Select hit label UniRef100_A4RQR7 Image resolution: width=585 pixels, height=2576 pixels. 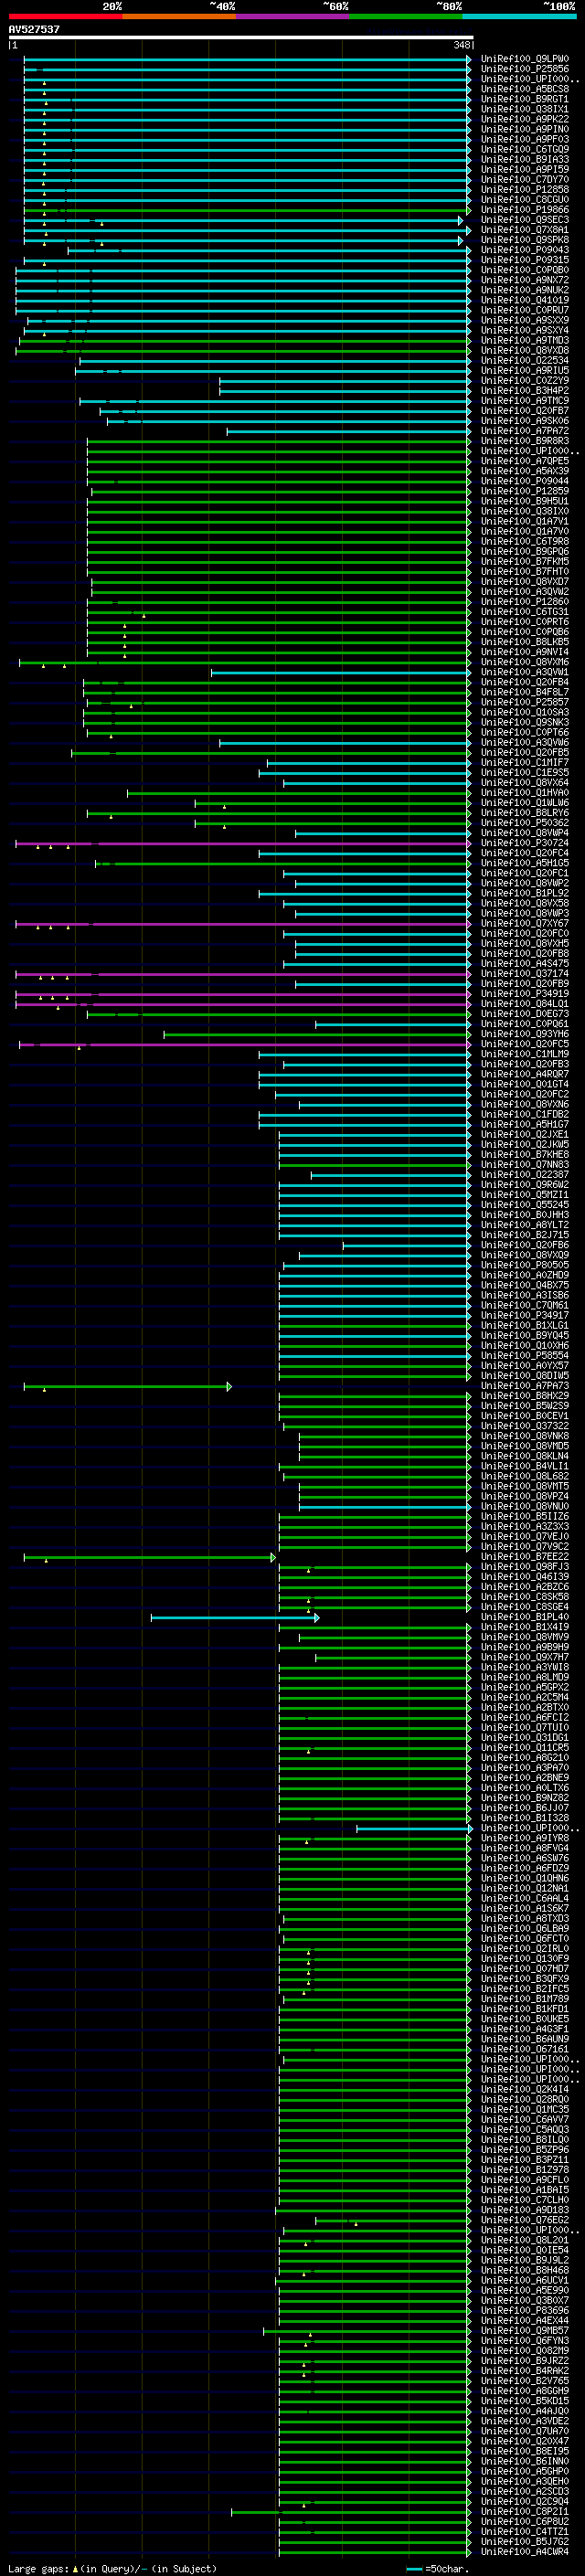(525, 1074)
